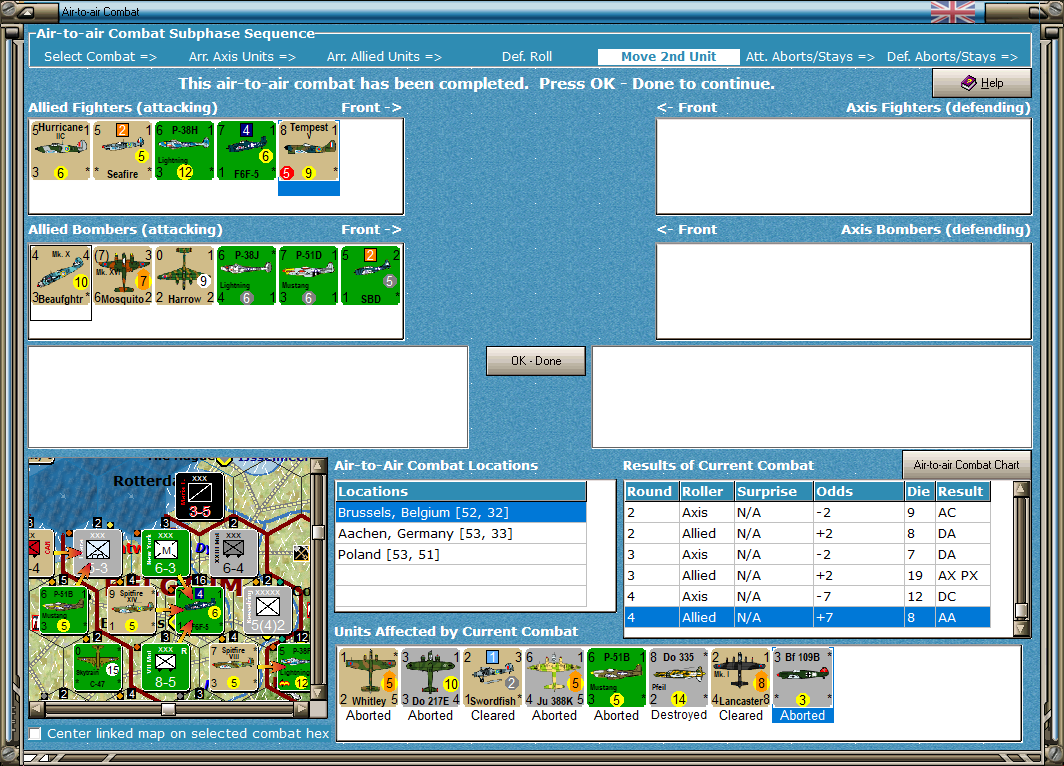The image size is (1064, 766).
Task: Select the P-38J Lightning bomber counter
Action: tap(246, 275)
